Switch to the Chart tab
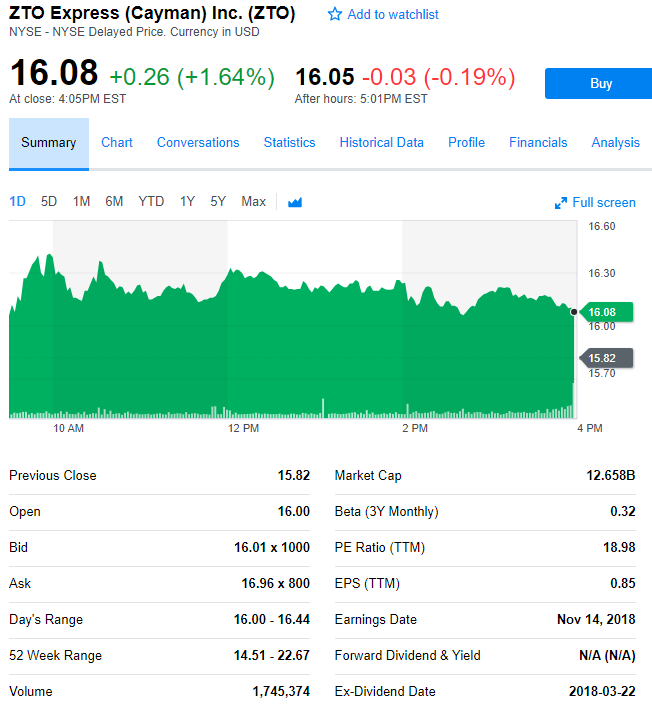Viewport: 652px width, 704px height. coord(117,143)
